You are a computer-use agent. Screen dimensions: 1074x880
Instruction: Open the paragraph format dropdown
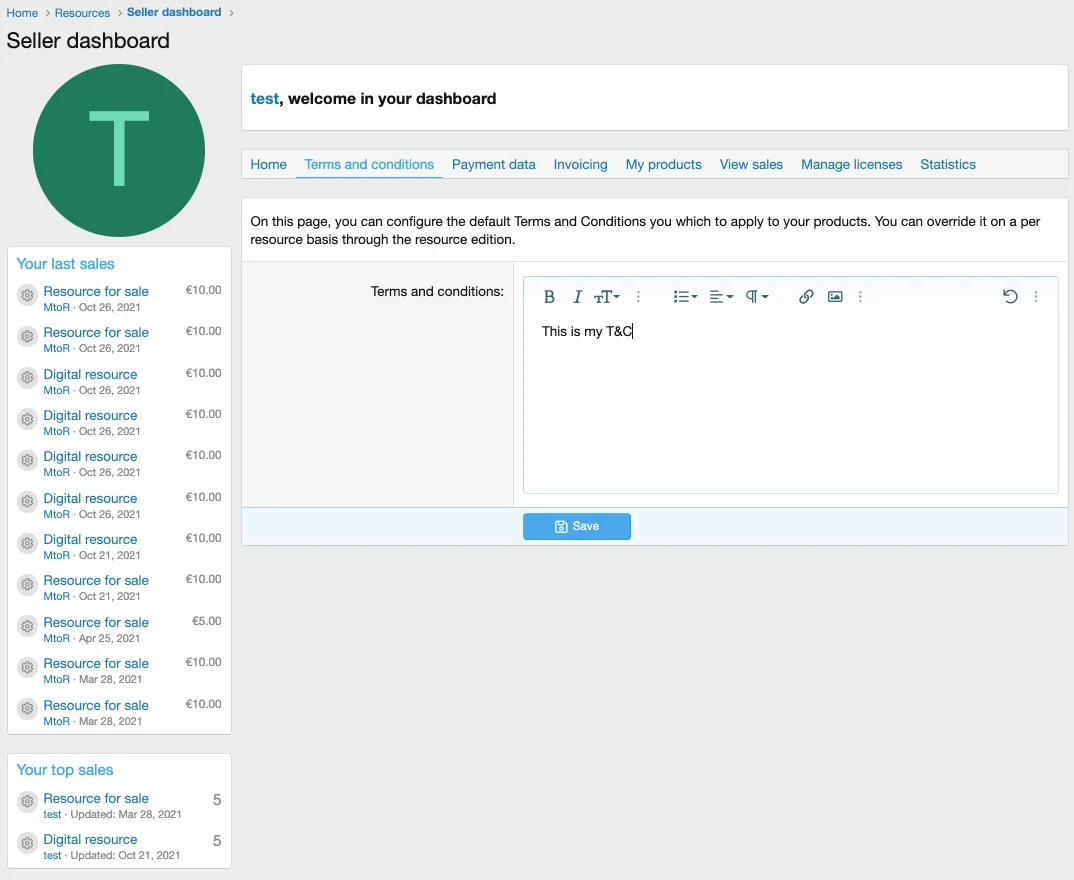[756, 297]
